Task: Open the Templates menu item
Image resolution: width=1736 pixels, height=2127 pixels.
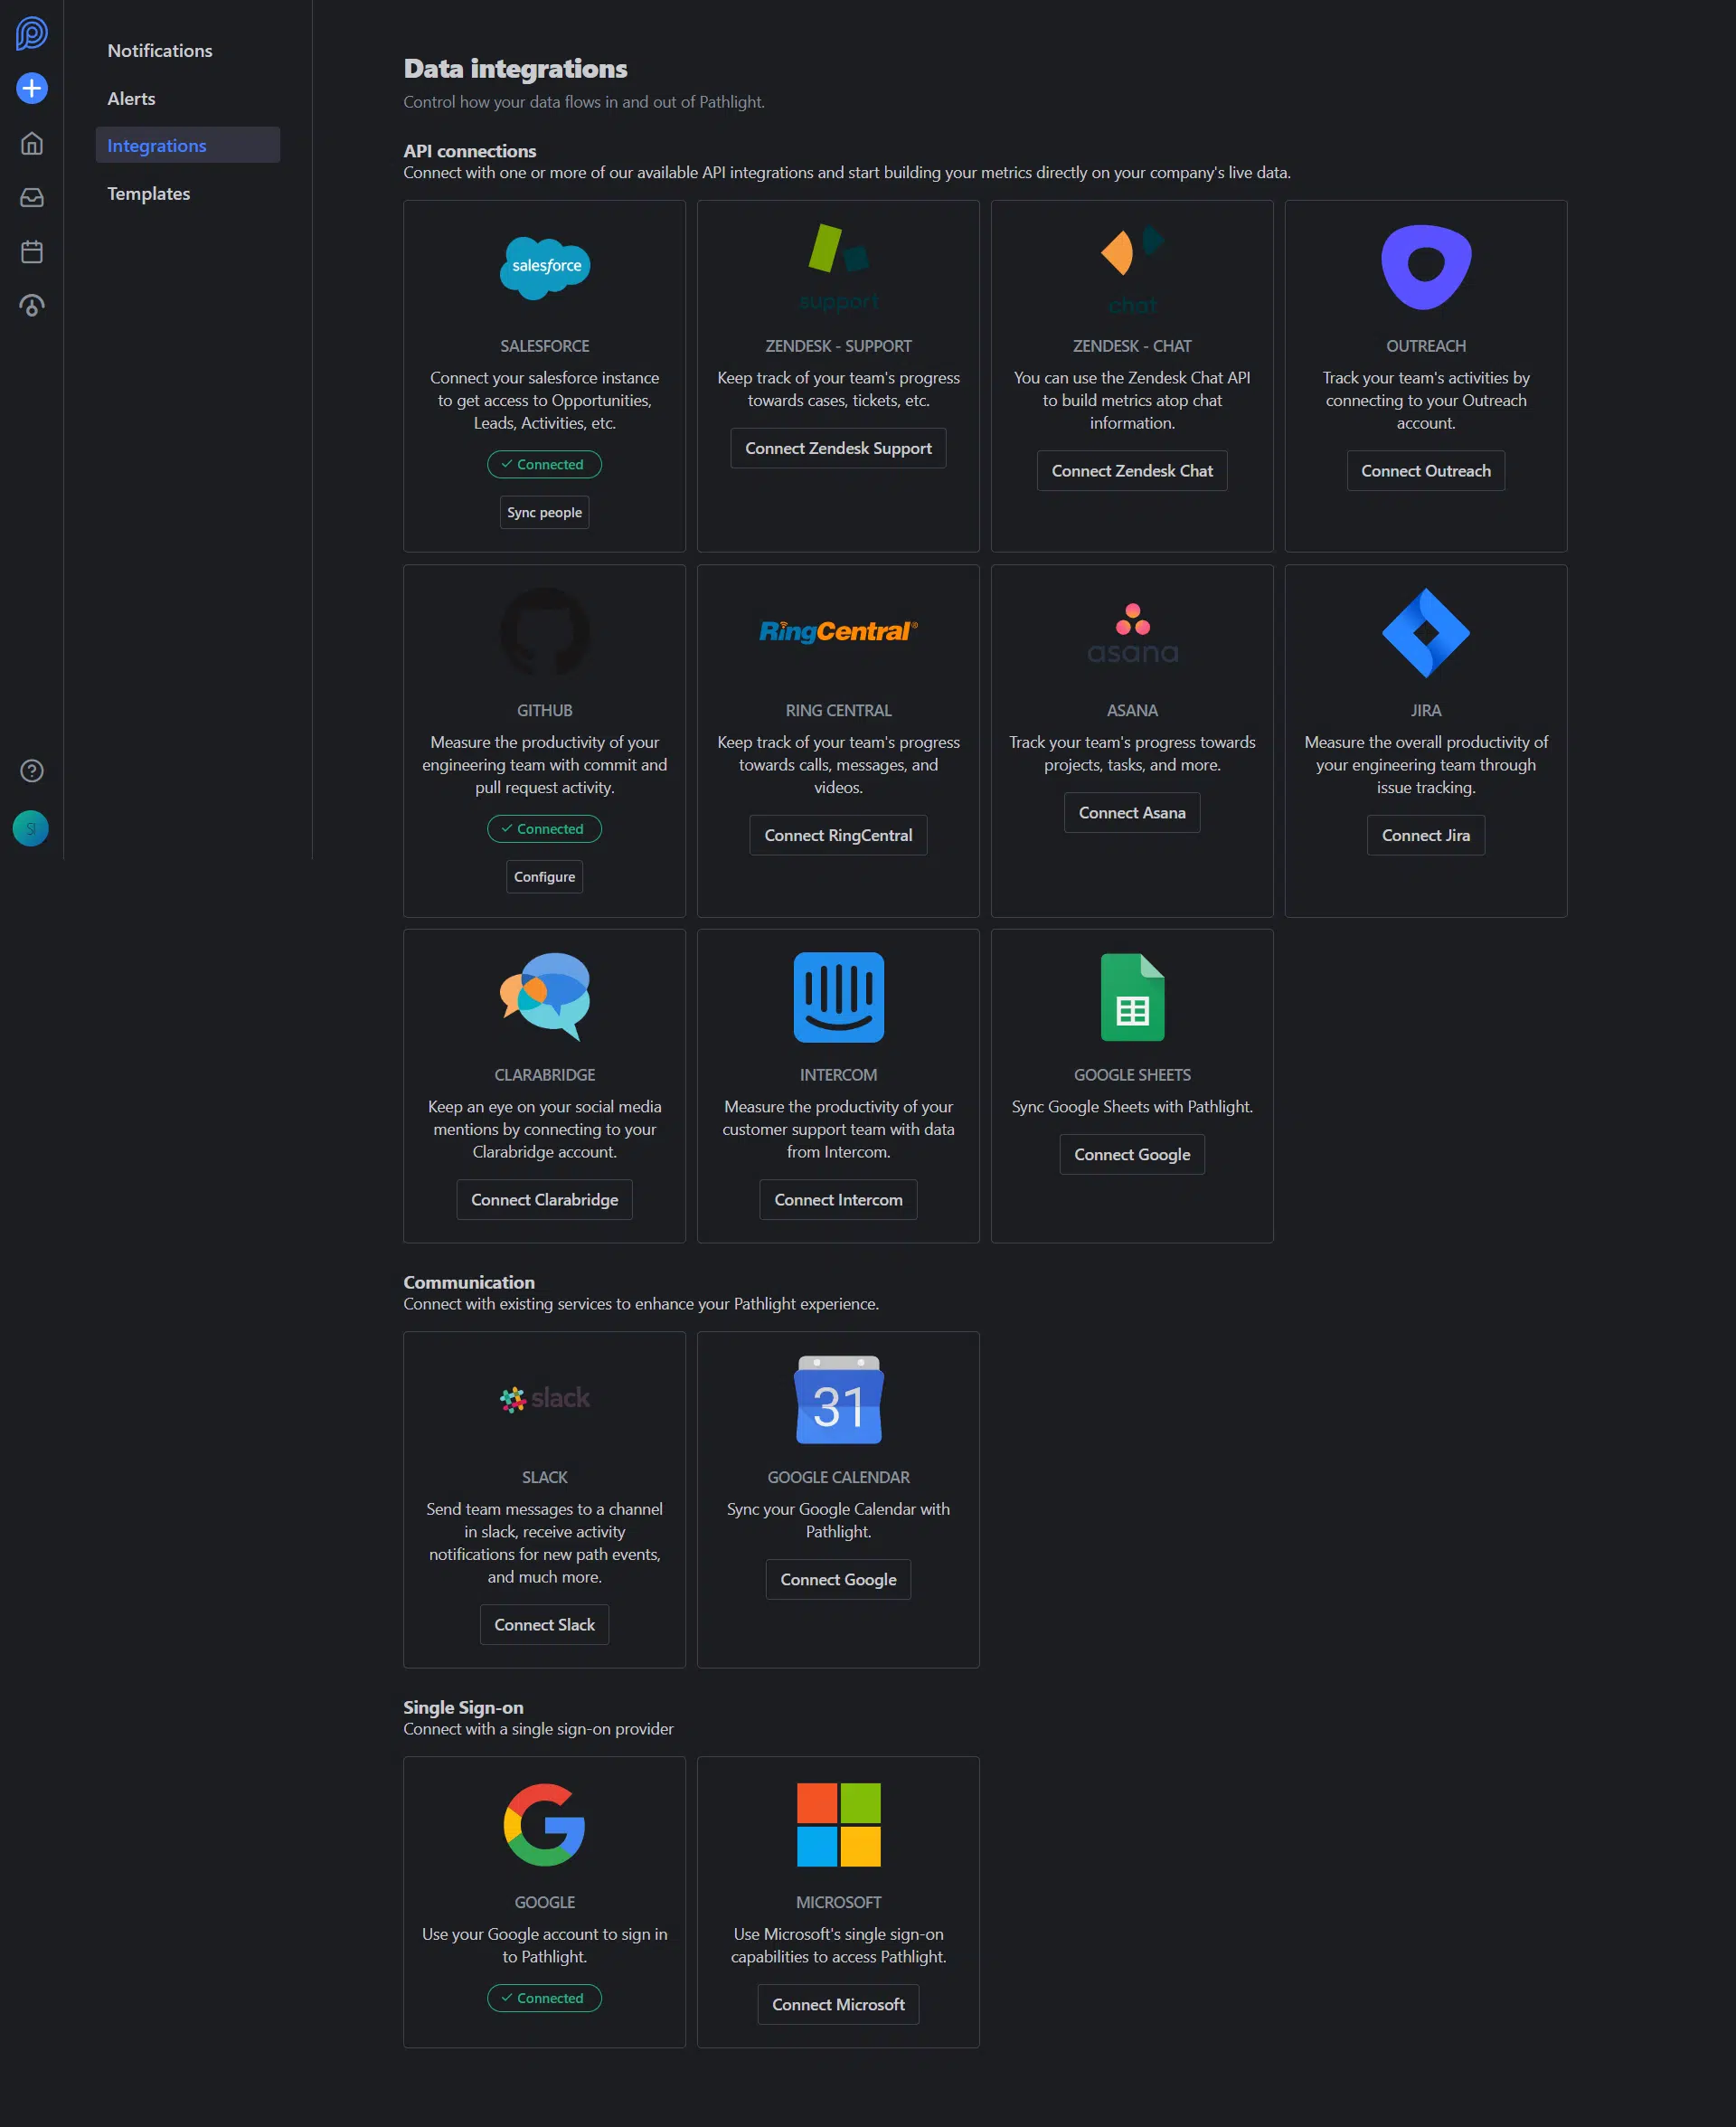Action: point(148,193)
